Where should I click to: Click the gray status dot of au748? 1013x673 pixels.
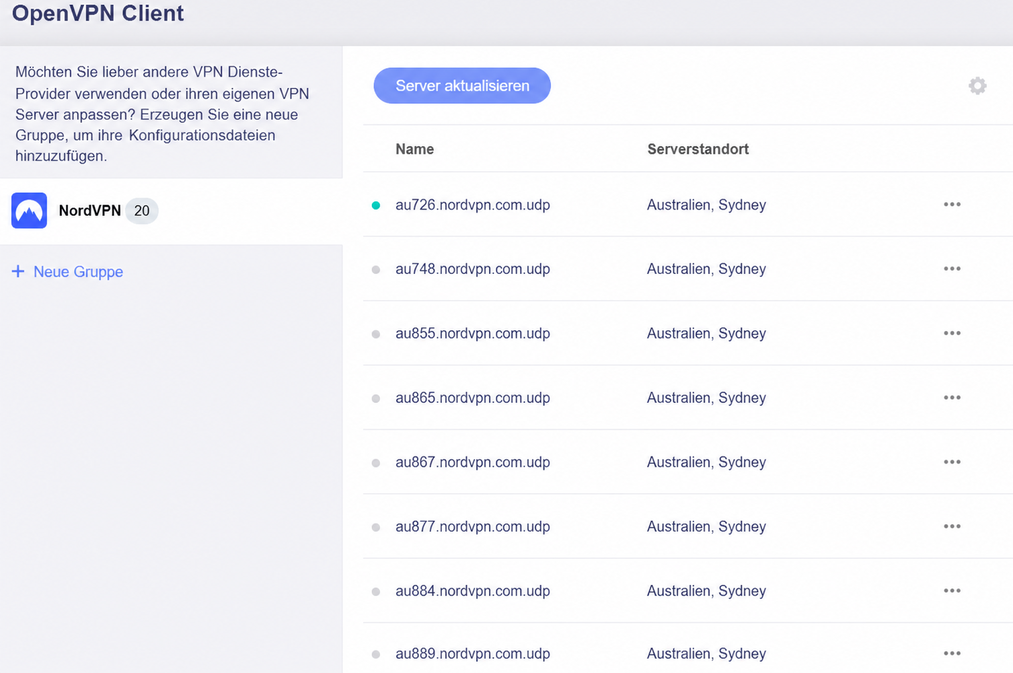pyautogui.click(x=376, y=269)
